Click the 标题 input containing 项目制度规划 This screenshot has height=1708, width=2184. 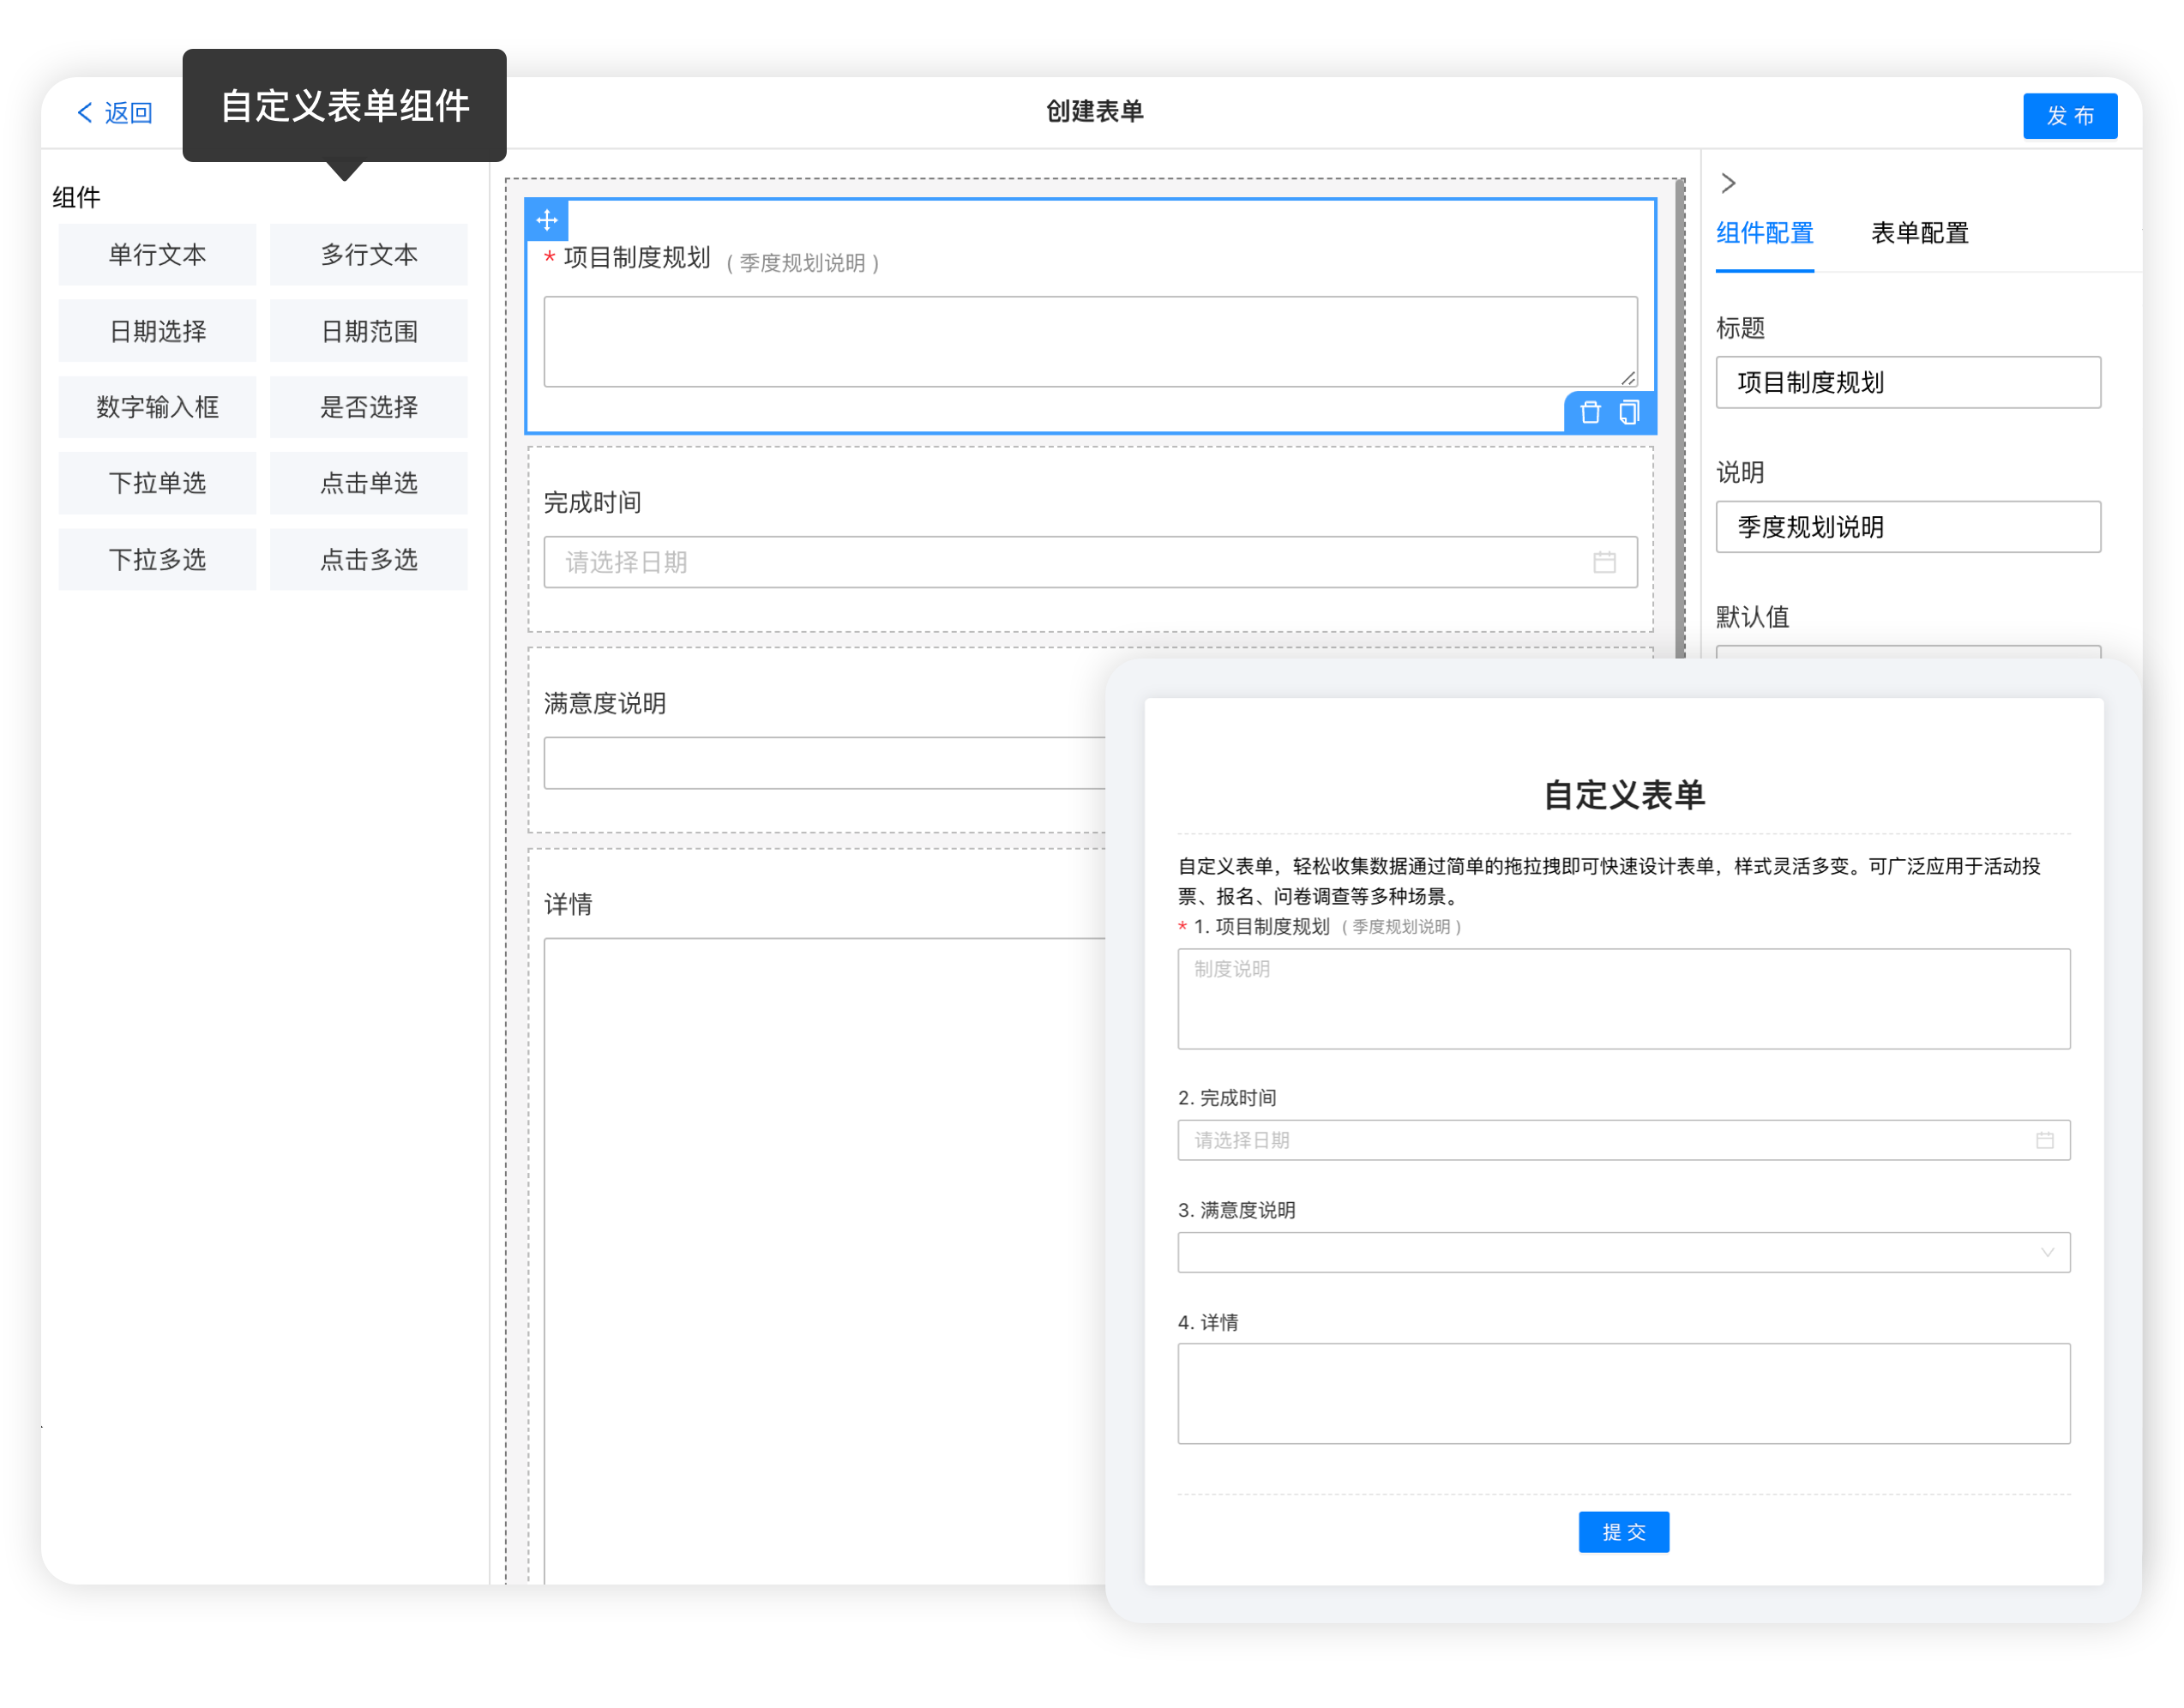point(1907,382)
